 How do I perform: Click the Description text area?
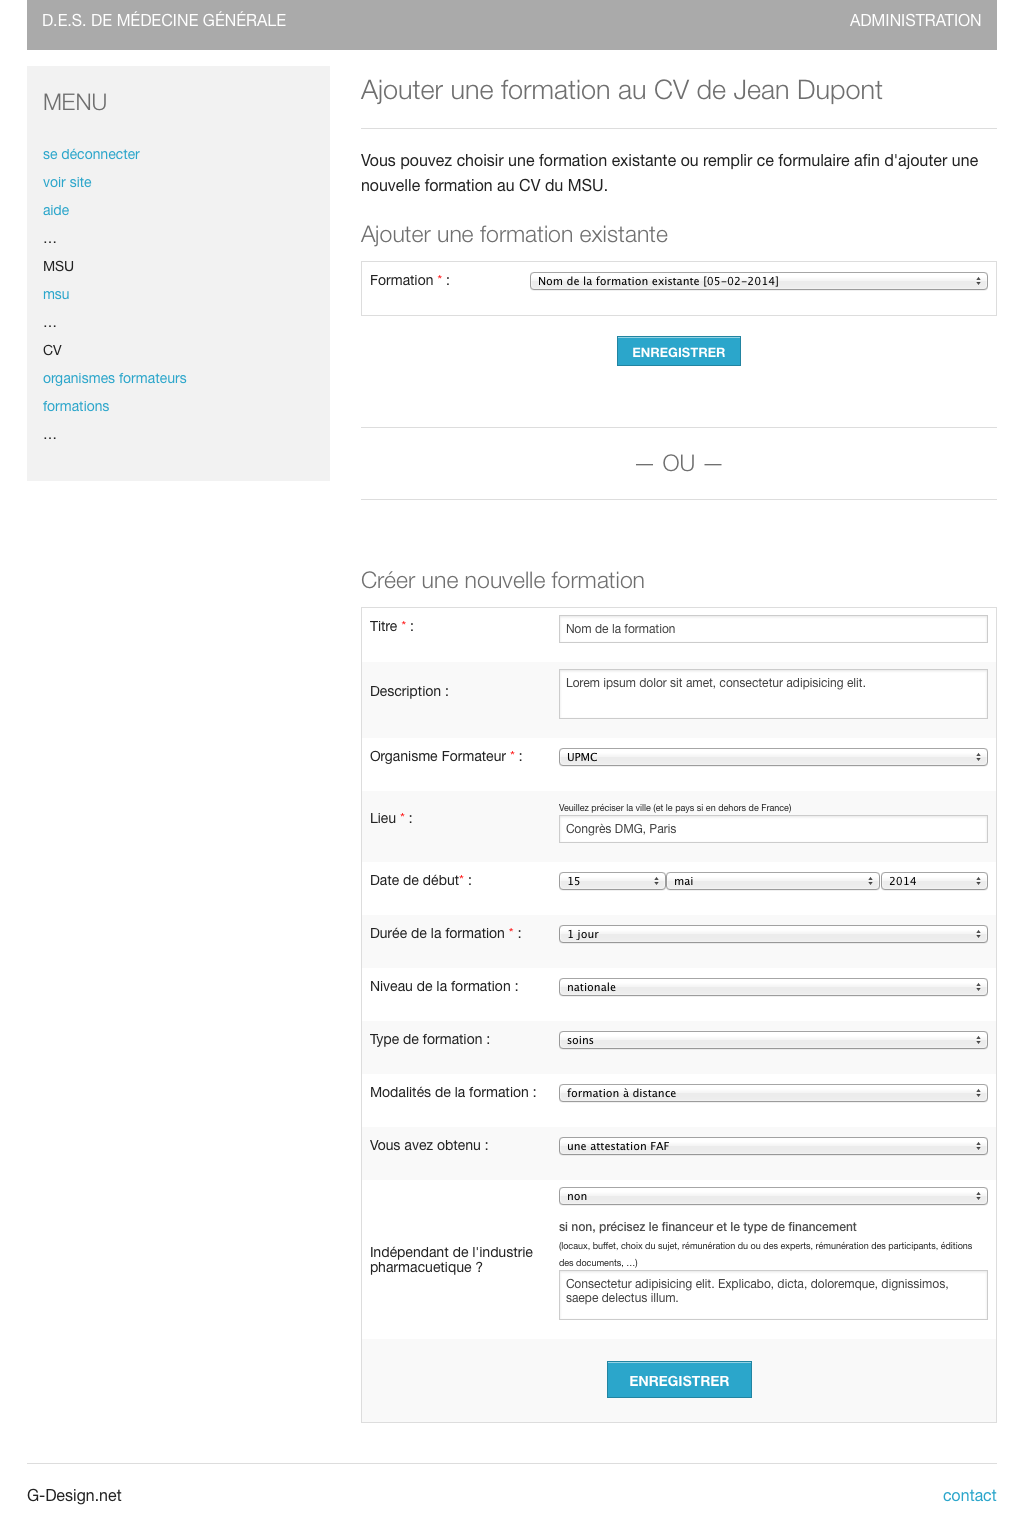point(772,693)
